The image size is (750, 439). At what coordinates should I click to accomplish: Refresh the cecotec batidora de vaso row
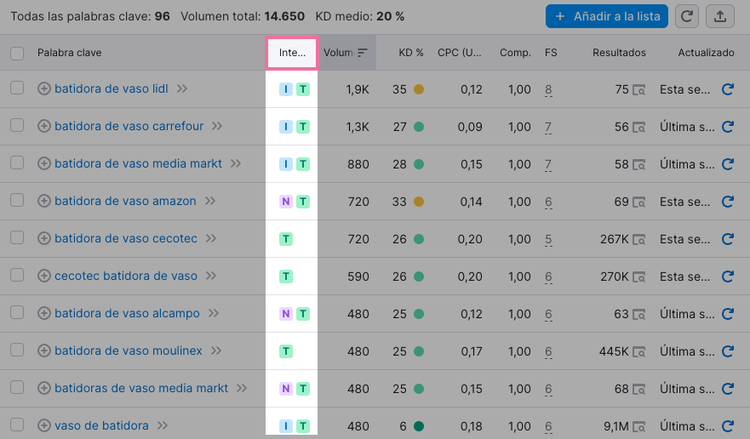click(x=728, y=276)
